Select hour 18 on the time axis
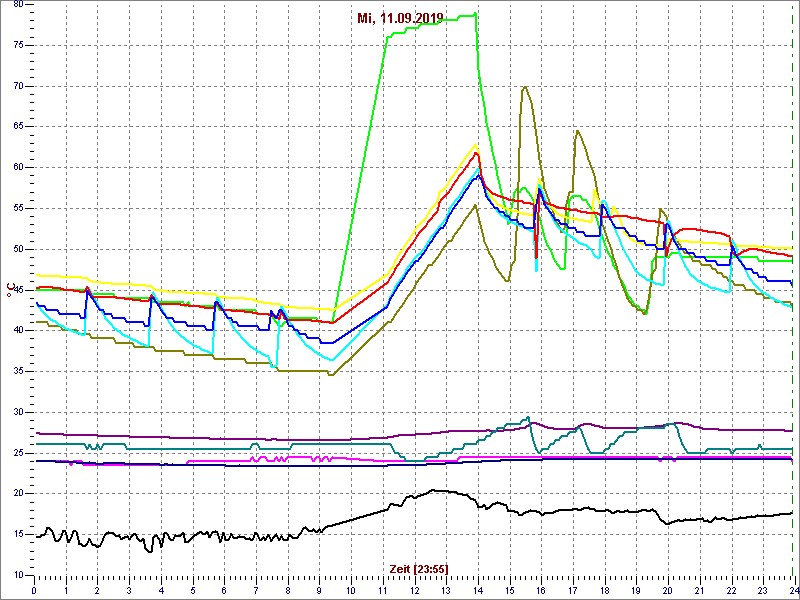The width and height of the screenshot is (800, 600). 605,590
